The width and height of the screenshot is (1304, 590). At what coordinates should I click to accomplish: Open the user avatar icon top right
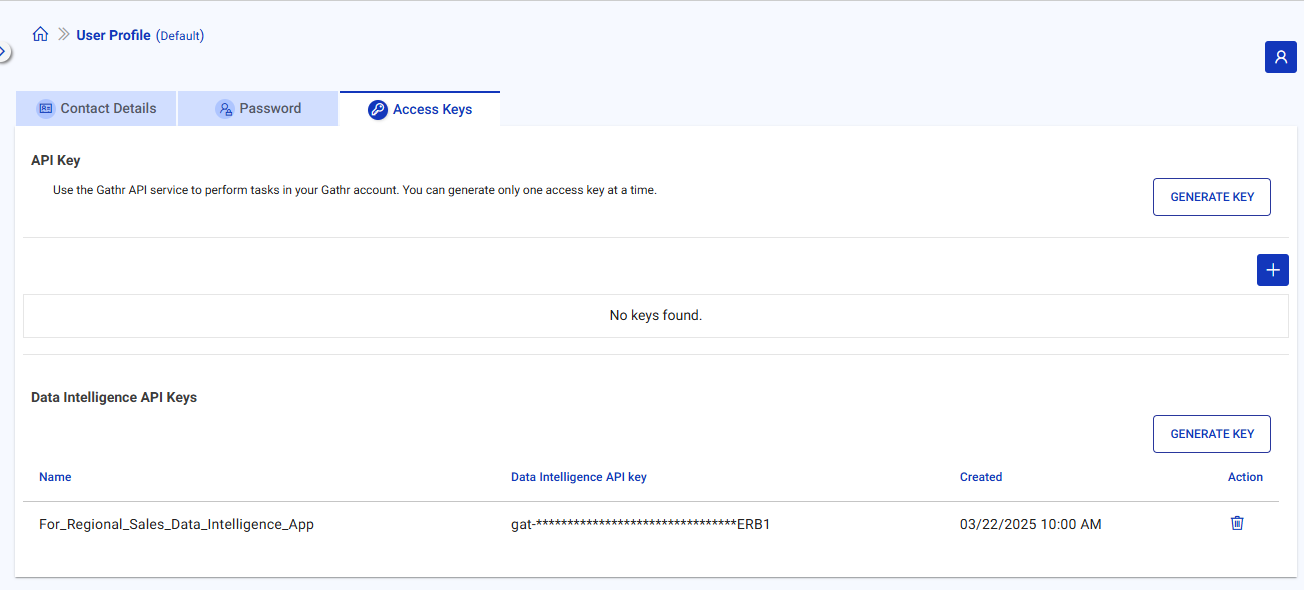pyautogui.click(x=1281, y=57)
